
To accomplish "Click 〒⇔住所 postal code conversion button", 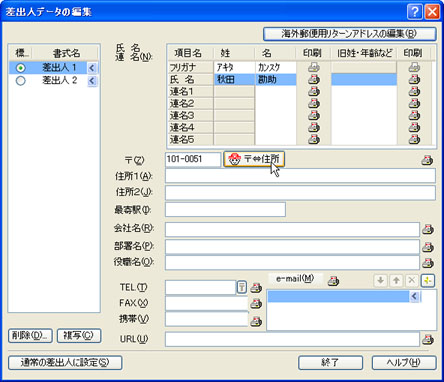I will [254, 159].
